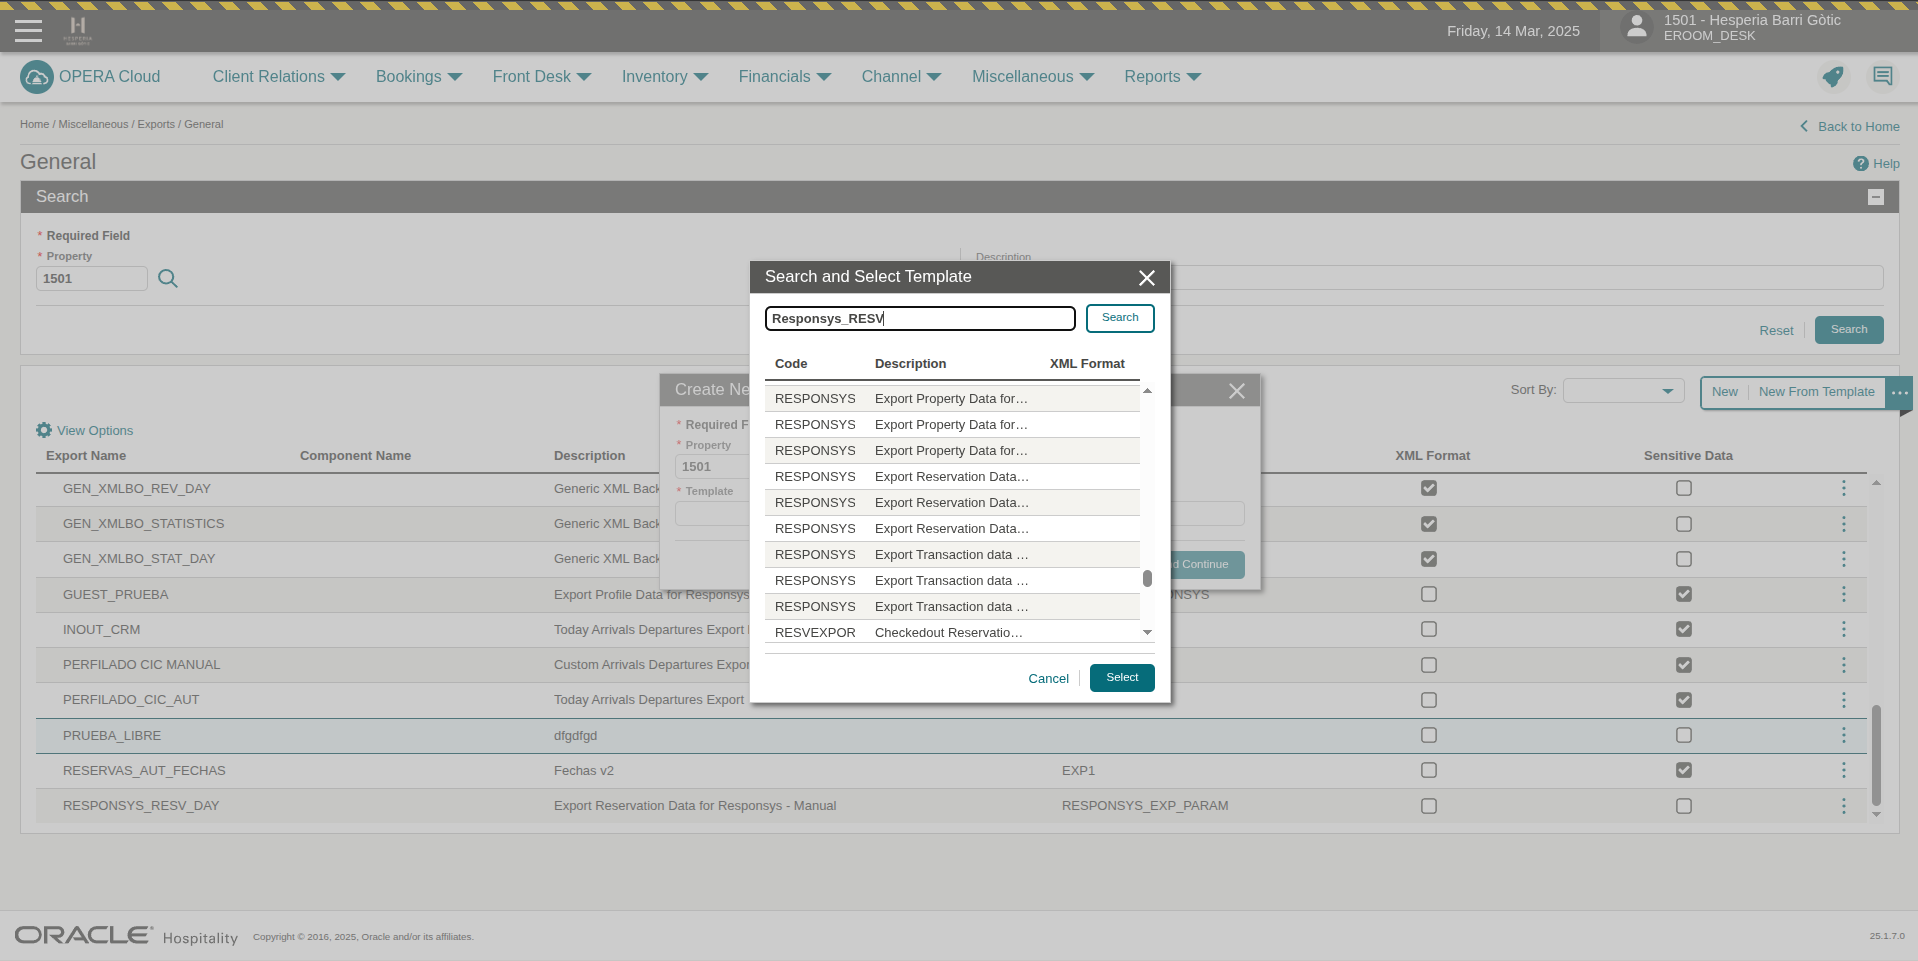
Task: Toggle Sensitive Data checkbox for GUEST_PRUEBA
Action: 1684,594
